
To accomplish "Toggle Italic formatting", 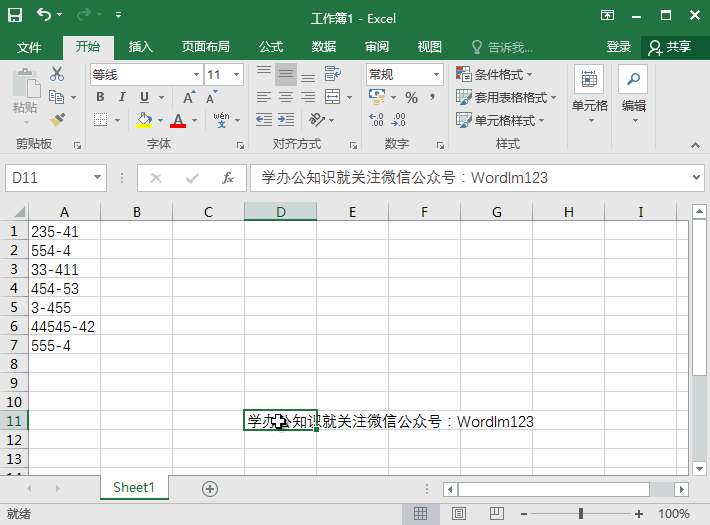I will point(122,97).
